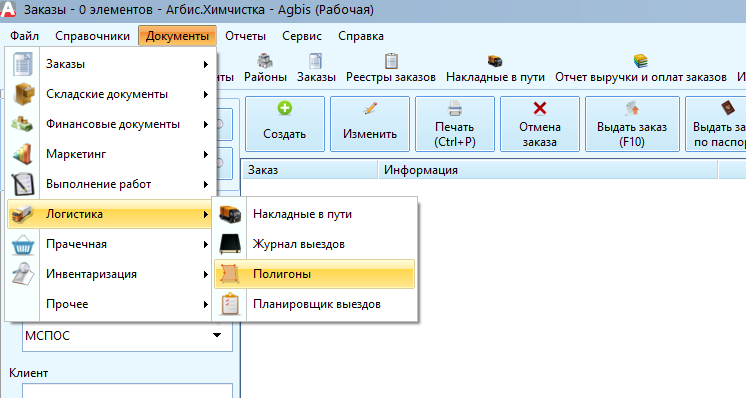This screenshot has width=746, height=398.
Task: Expand the Маркетинг submenu
Action: pyautogui.click(x=110, y=154)
